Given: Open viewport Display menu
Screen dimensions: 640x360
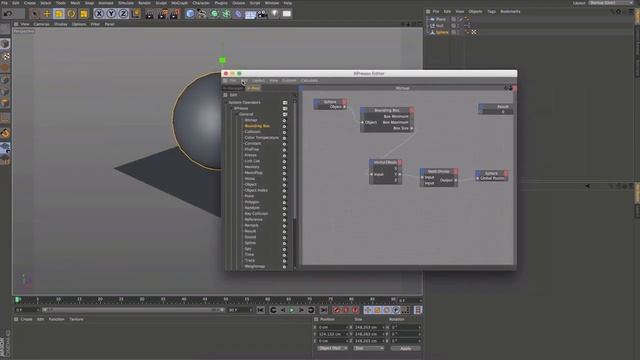Looking at the screenshot, I should coord(60,24).
